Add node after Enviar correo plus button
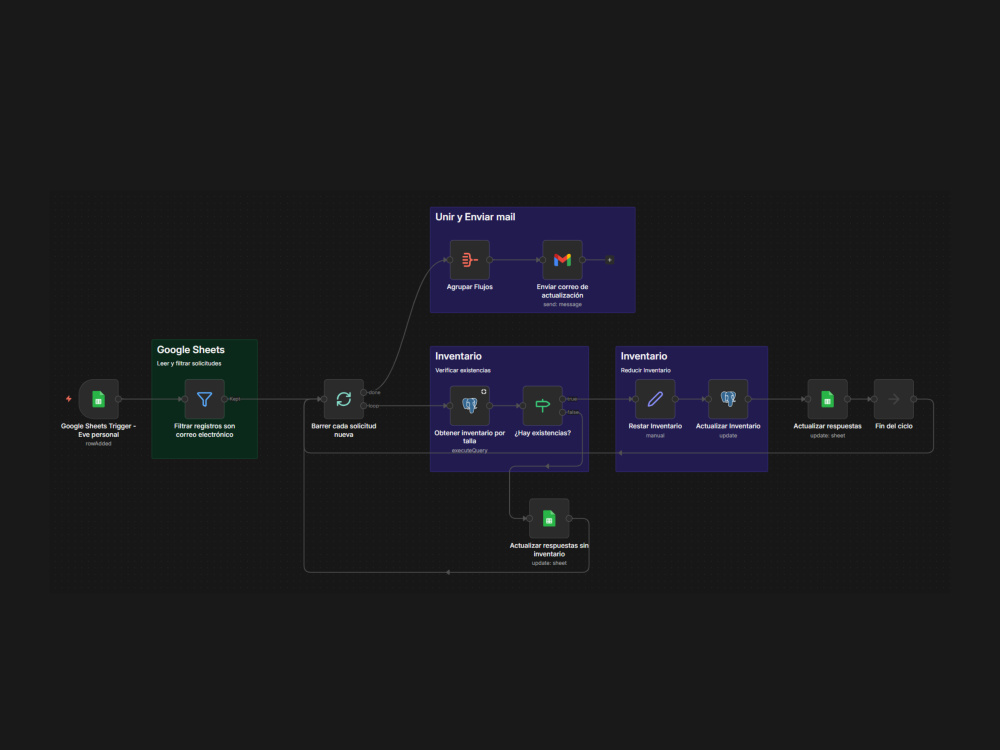The image size is (1000, 750). (610, 260)
